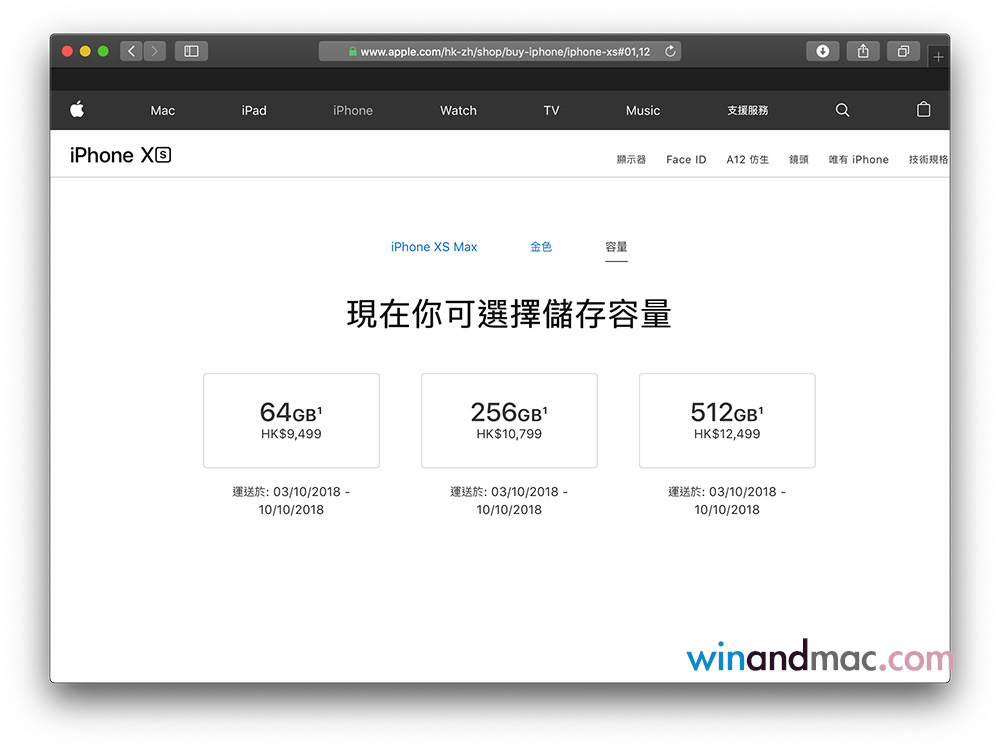Show all tabs overview icon
This screenshot has height=749, width=1000.
(902, 51)
